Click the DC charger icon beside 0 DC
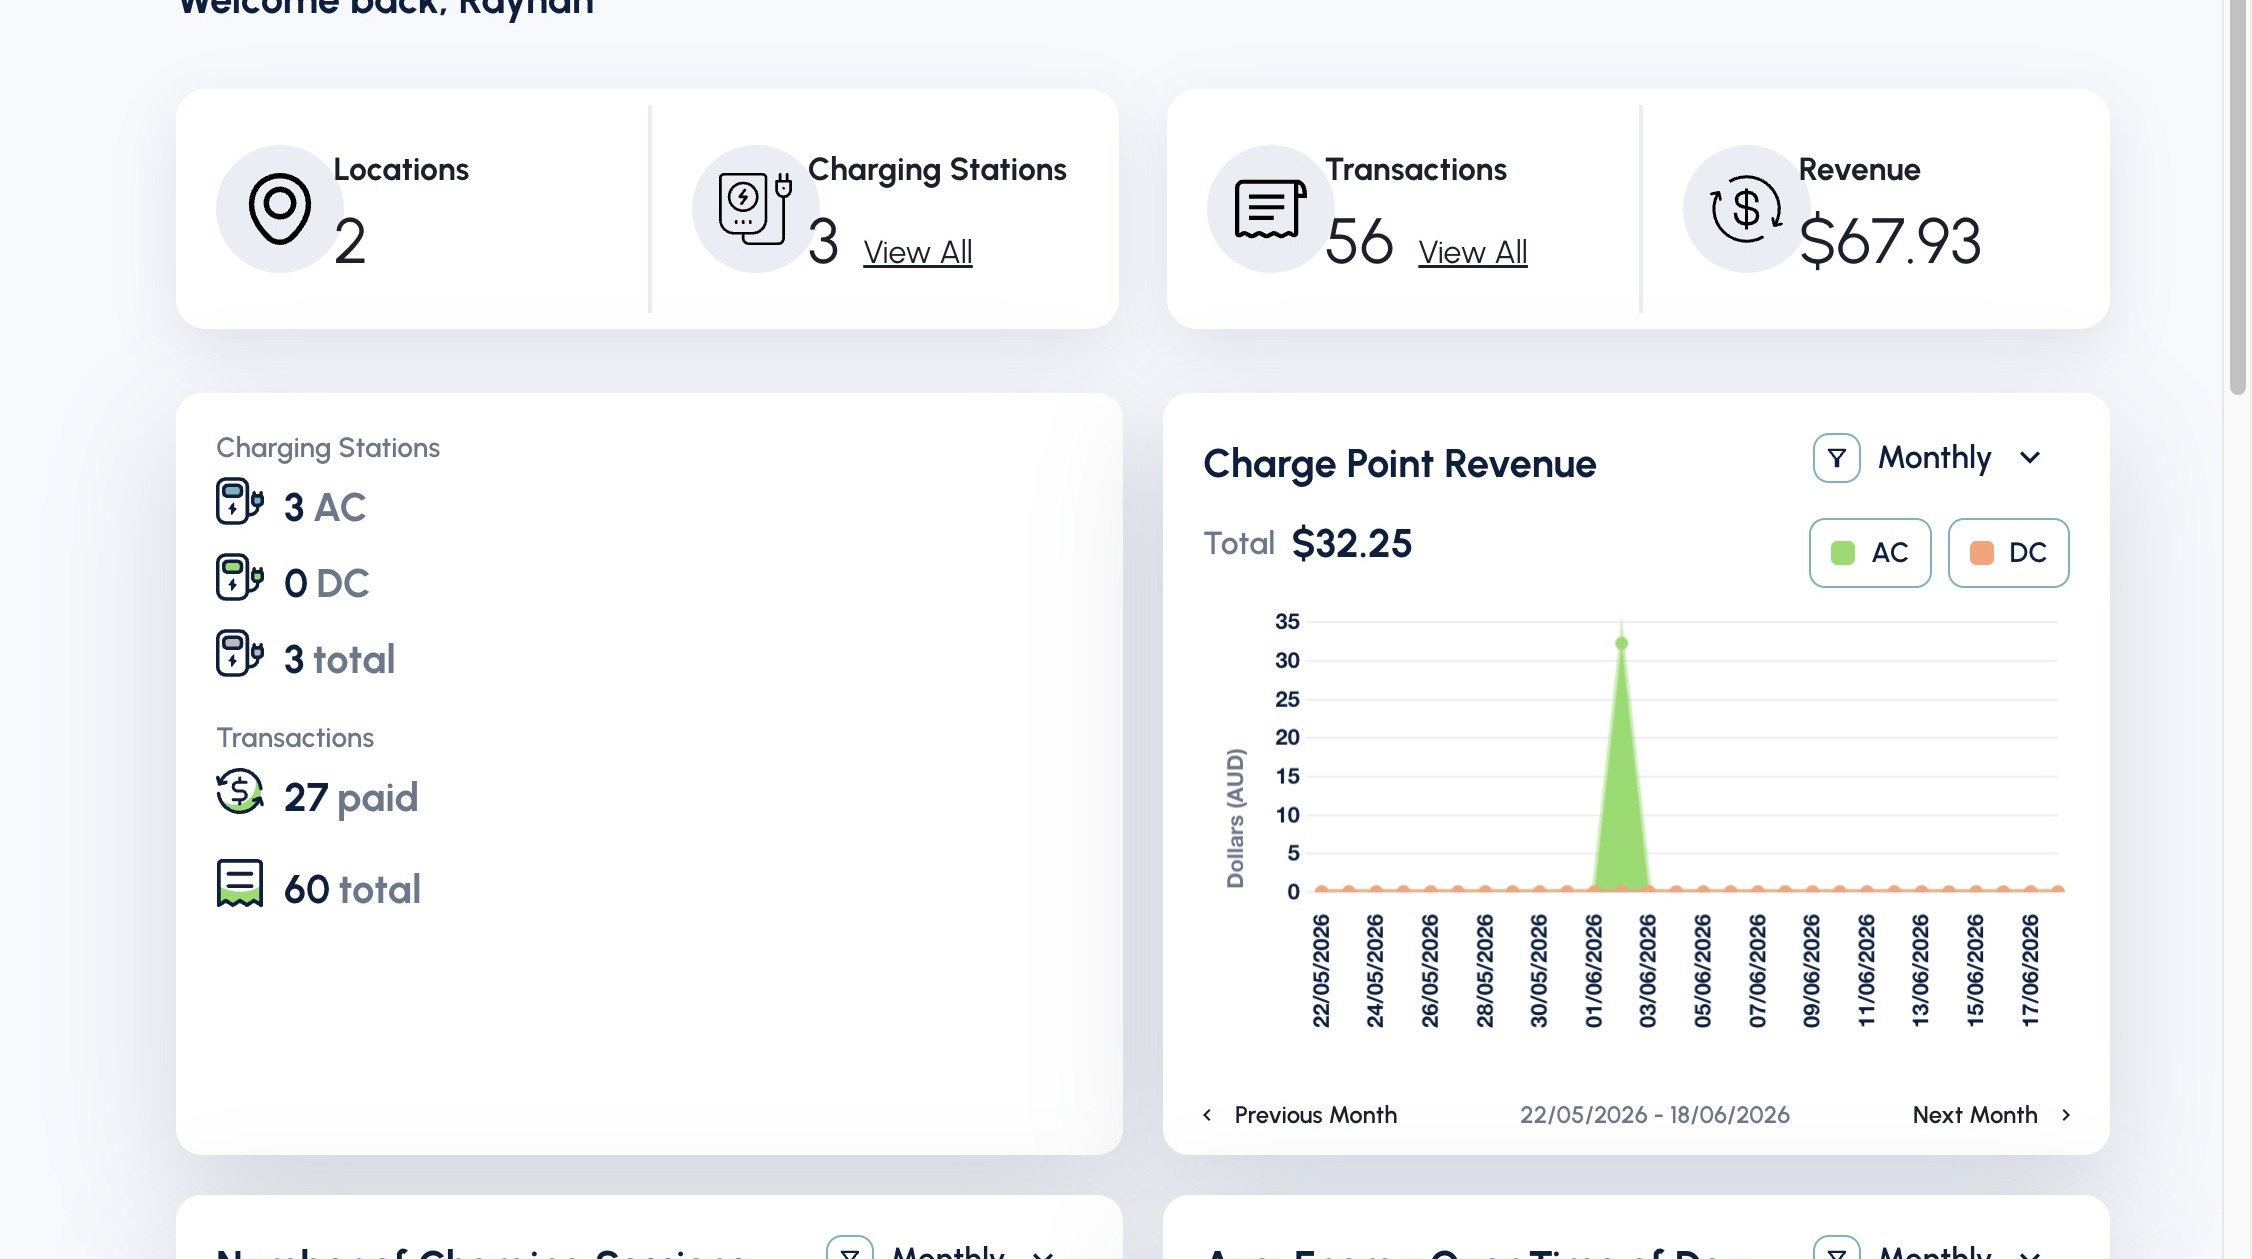The height and width of the screenshot is (1259, 2252). 240,578
